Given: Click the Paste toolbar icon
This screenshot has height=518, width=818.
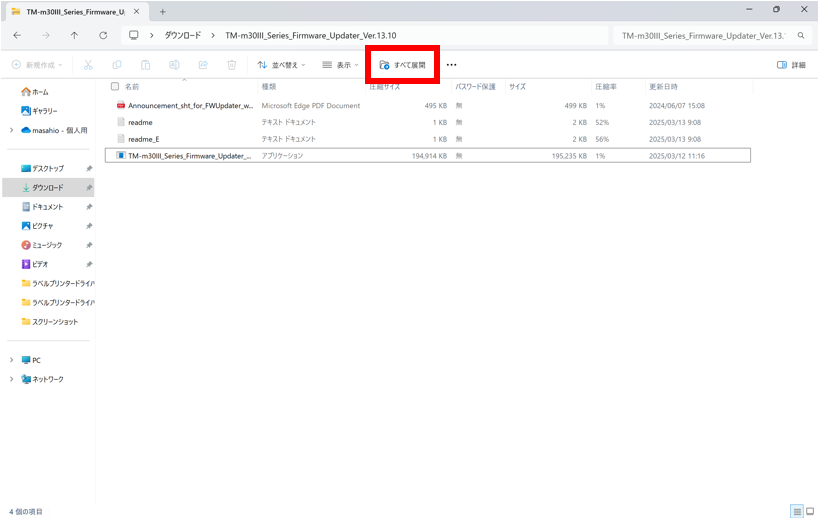Looking at the screenshot, I should [146, 65].
